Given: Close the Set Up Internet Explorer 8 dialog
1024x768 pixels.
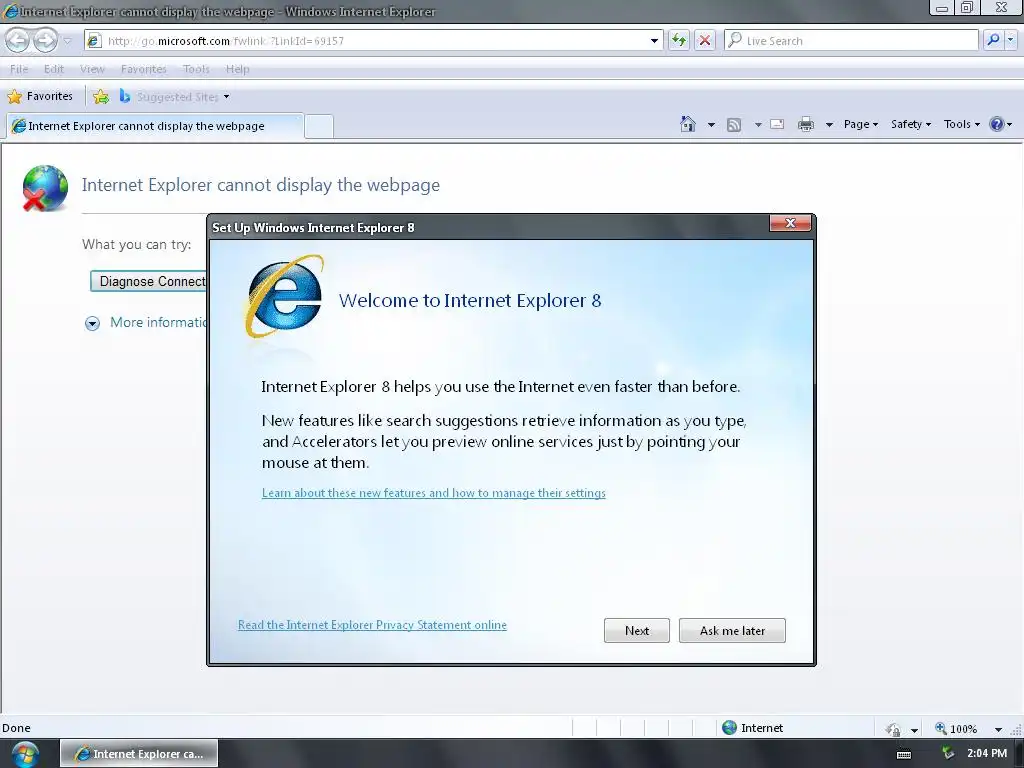Looking at the screenshot, I should point(790,223).
